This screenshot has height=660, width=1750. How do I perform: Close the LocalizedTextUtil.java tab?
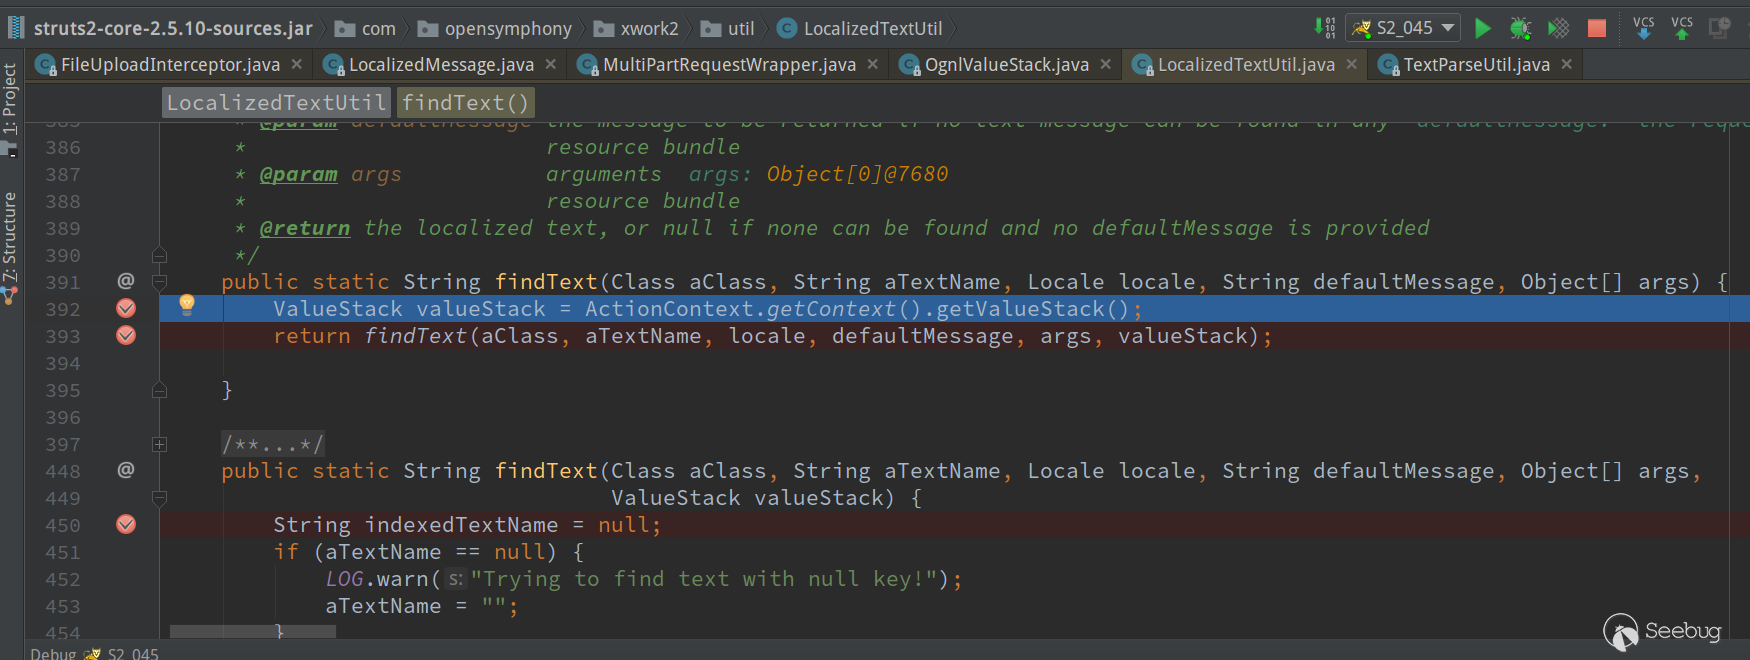[1351, 64]
